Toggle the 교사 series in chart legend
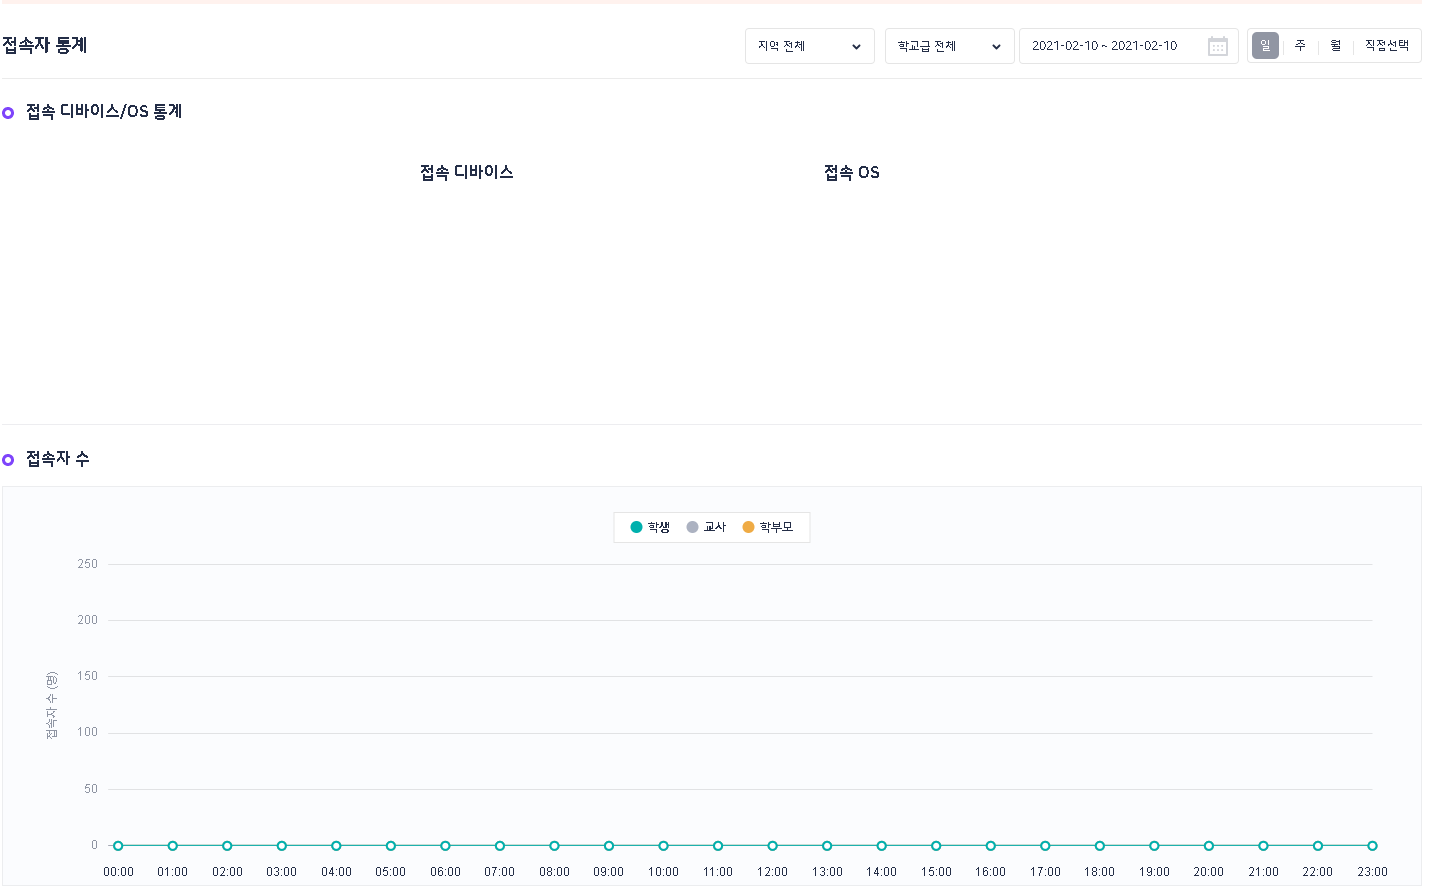The image size is (1447, 891). (707, 527)
